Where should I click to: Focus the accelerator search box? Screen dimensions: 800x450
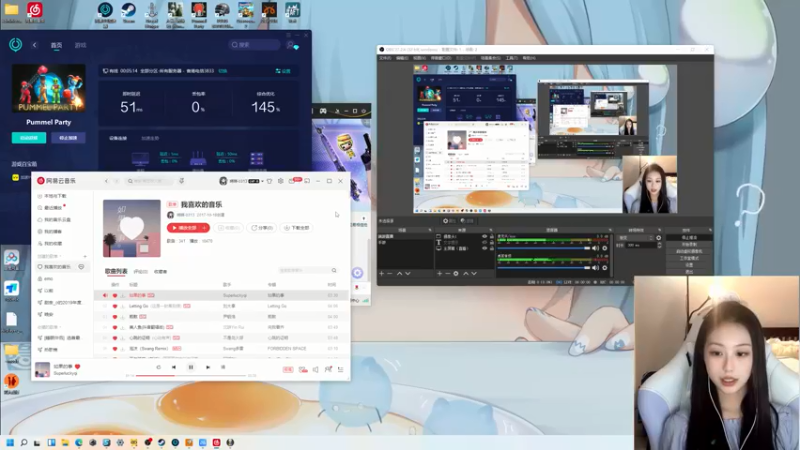pos(254,45)
